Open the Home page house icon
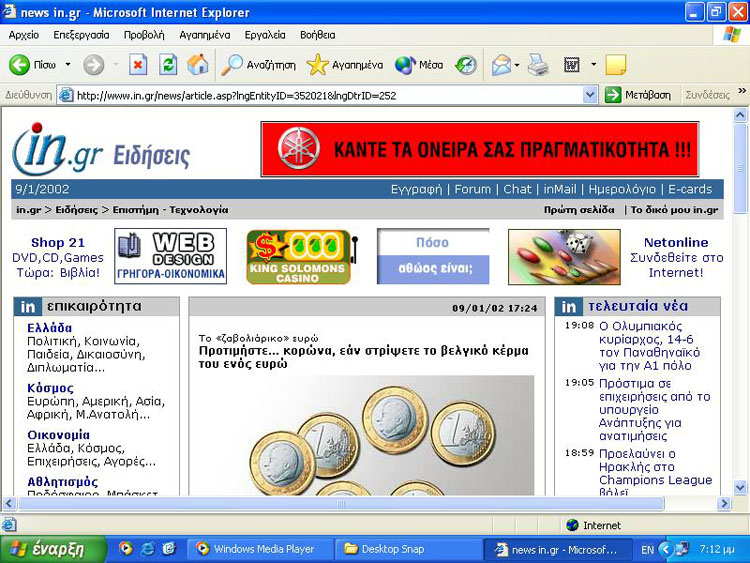750x563 pixels. 198,65
